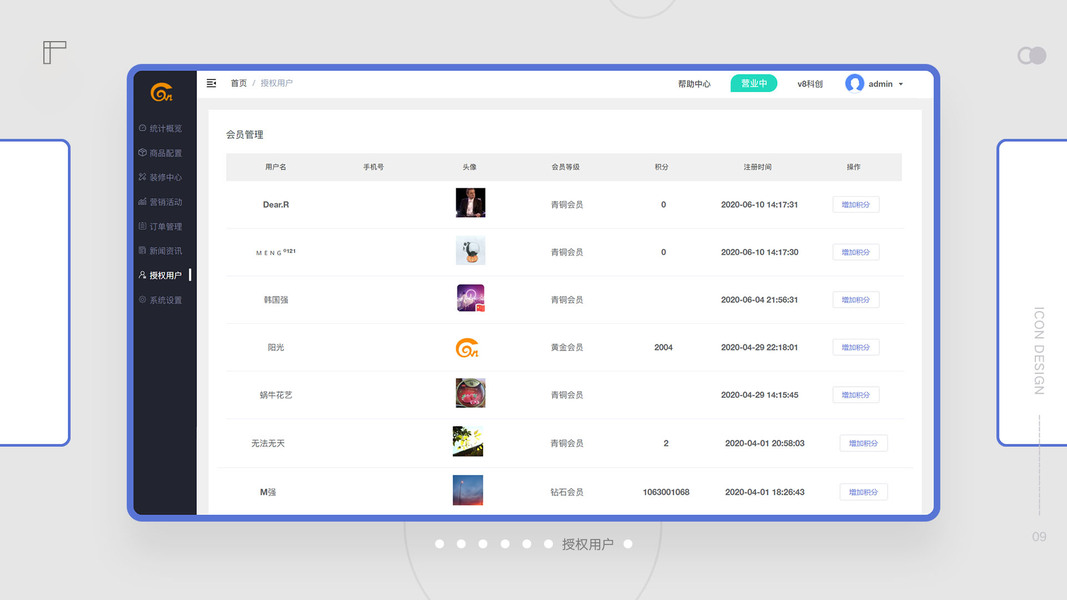
Task: Click the 首页 breadcrumb link
Action: click(x=239, y=83)
